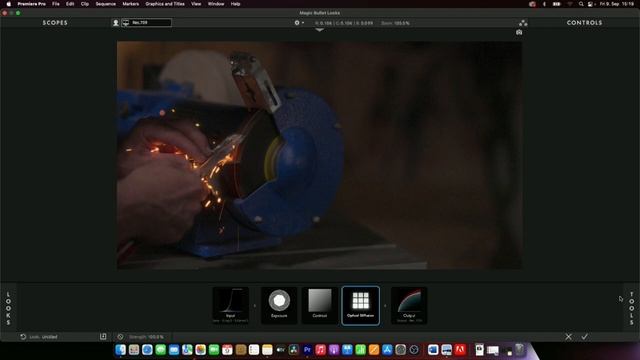Open Spotlight search in the menu bar
The height and width of the screenshot is (360, 640).
click(x=581, y=4)
